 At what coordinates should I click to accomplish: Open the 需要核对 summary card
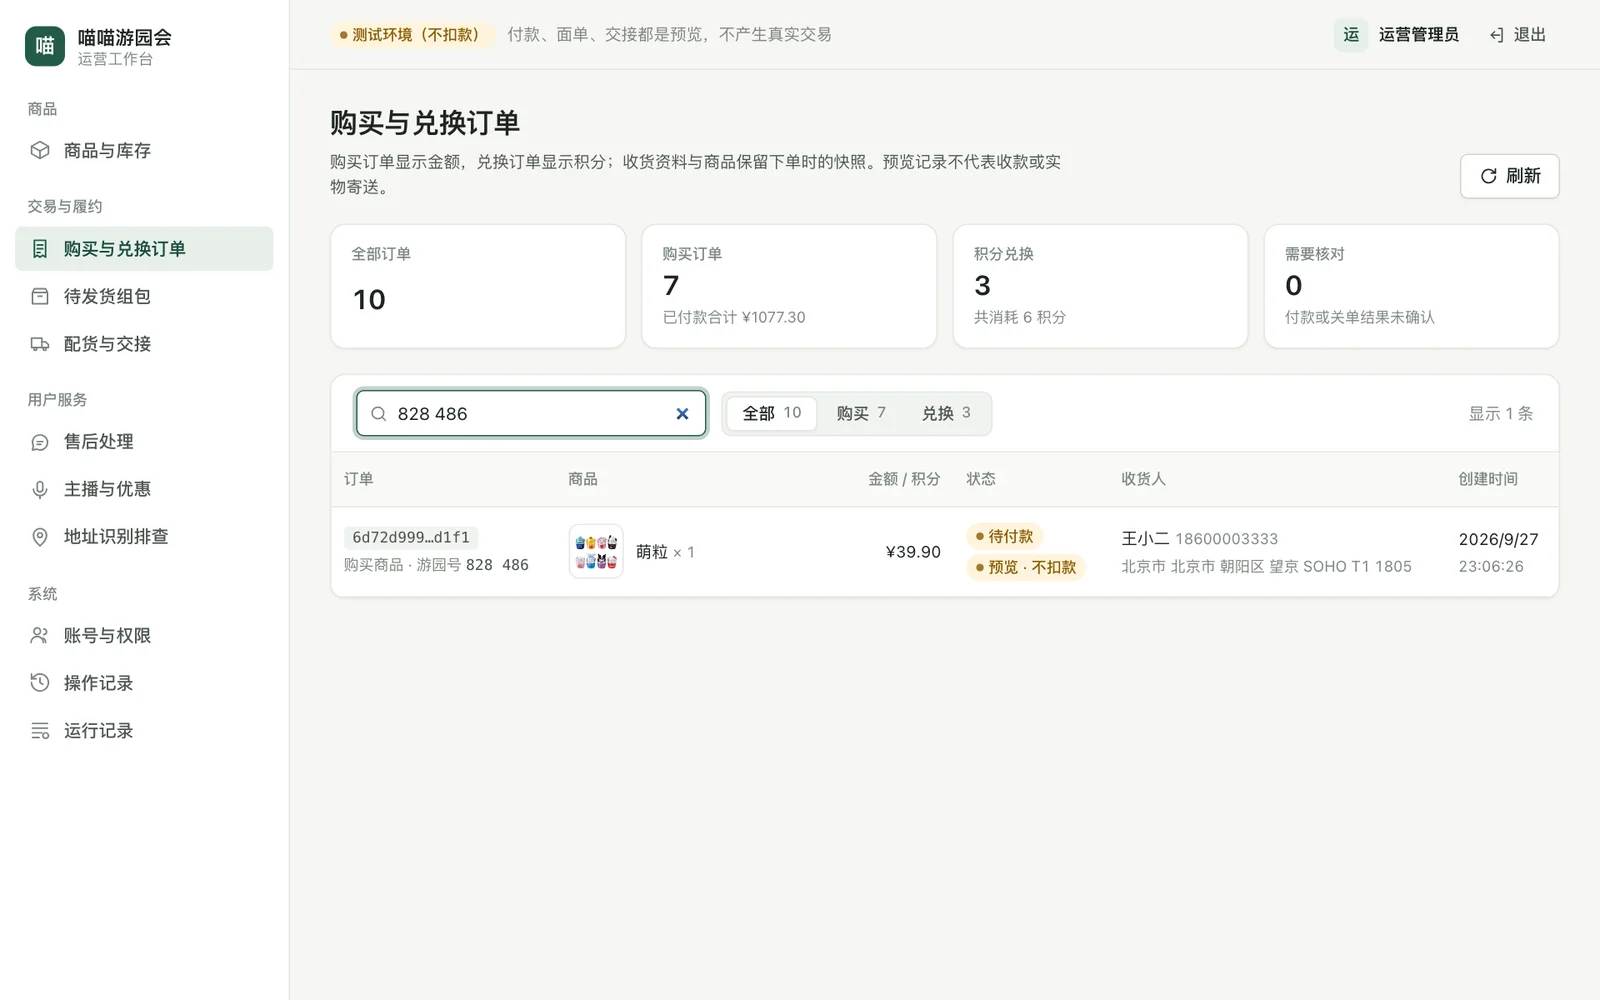click(1411, 286)
